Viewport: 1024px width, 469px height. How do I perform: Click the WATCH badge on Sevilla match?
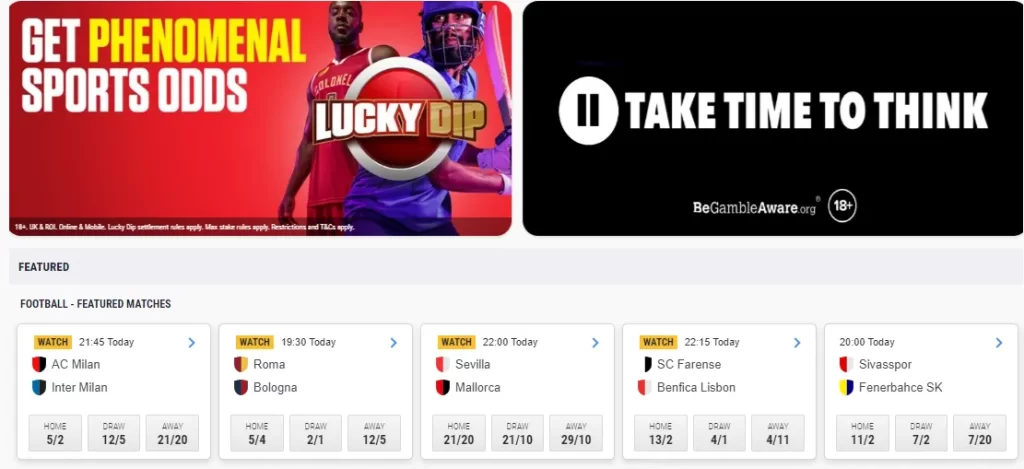point(456,342)
